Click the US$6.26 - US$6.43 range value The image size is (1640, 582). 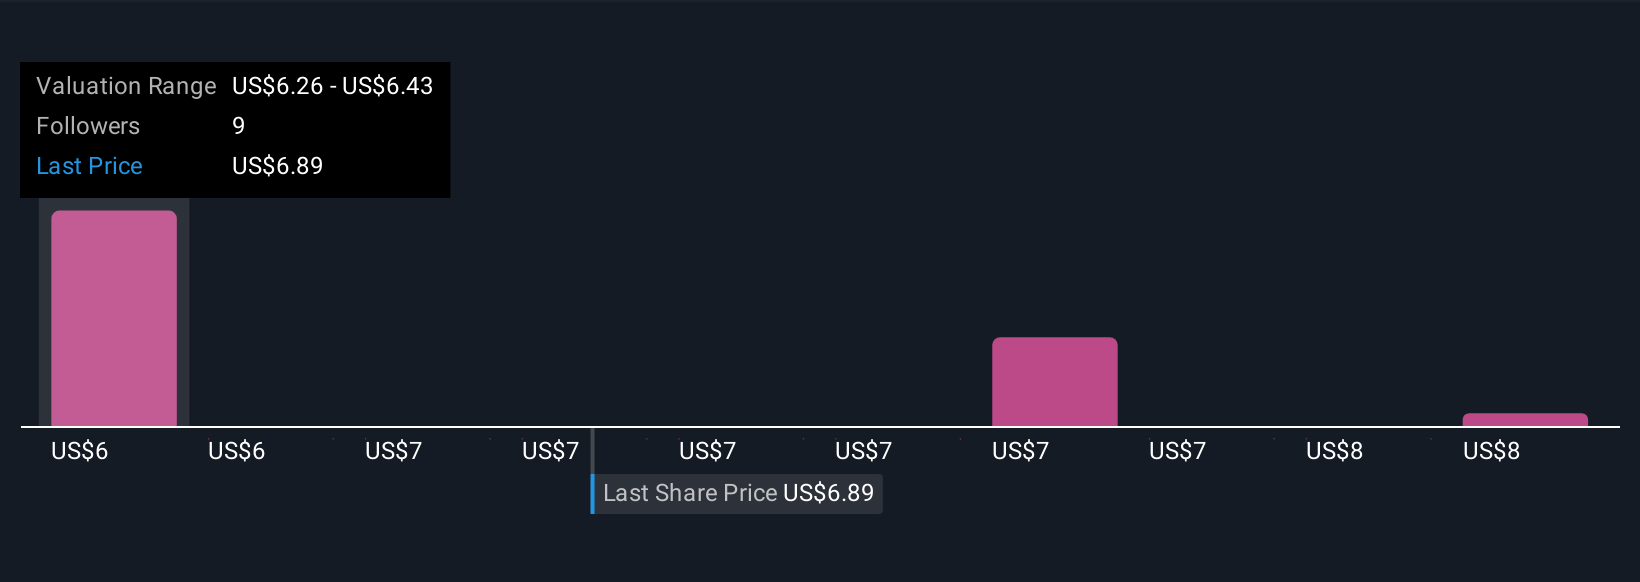[x=332, y=86]
